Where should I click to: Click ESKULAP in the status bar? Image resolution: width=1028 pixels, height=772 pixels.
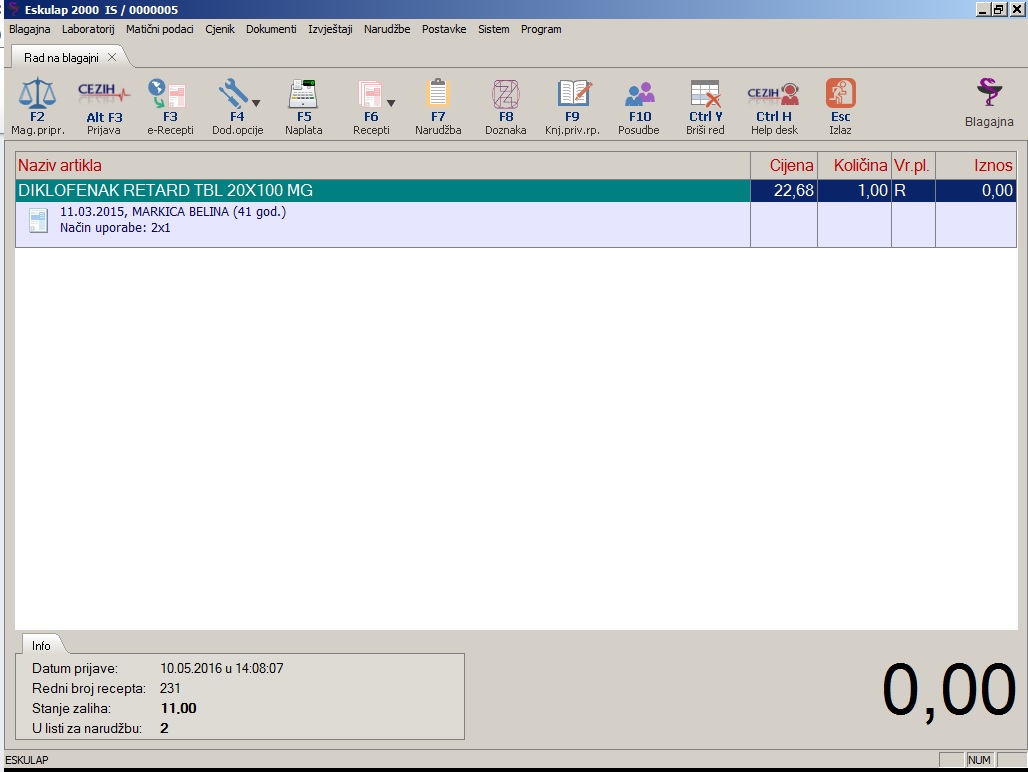click(27, 760)
